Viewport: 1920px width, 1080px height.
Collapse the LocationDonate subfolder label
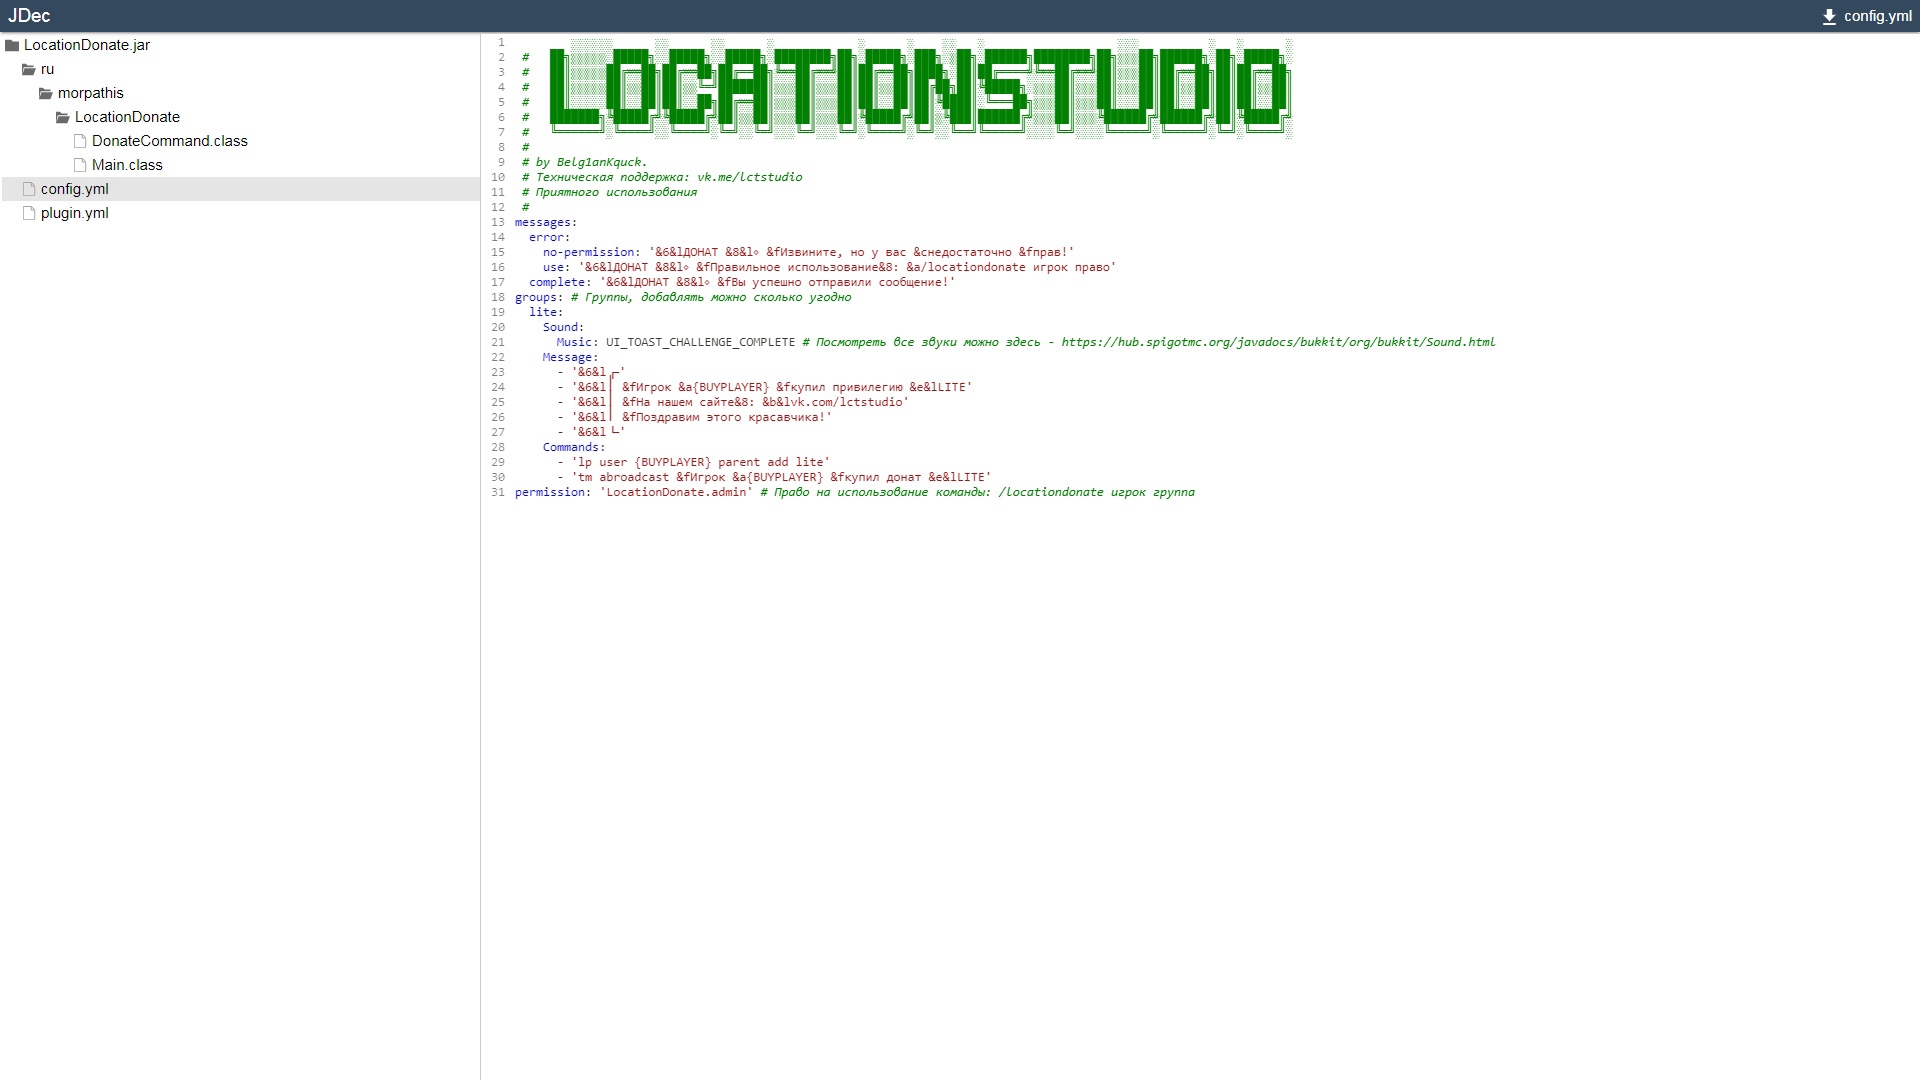127,117
